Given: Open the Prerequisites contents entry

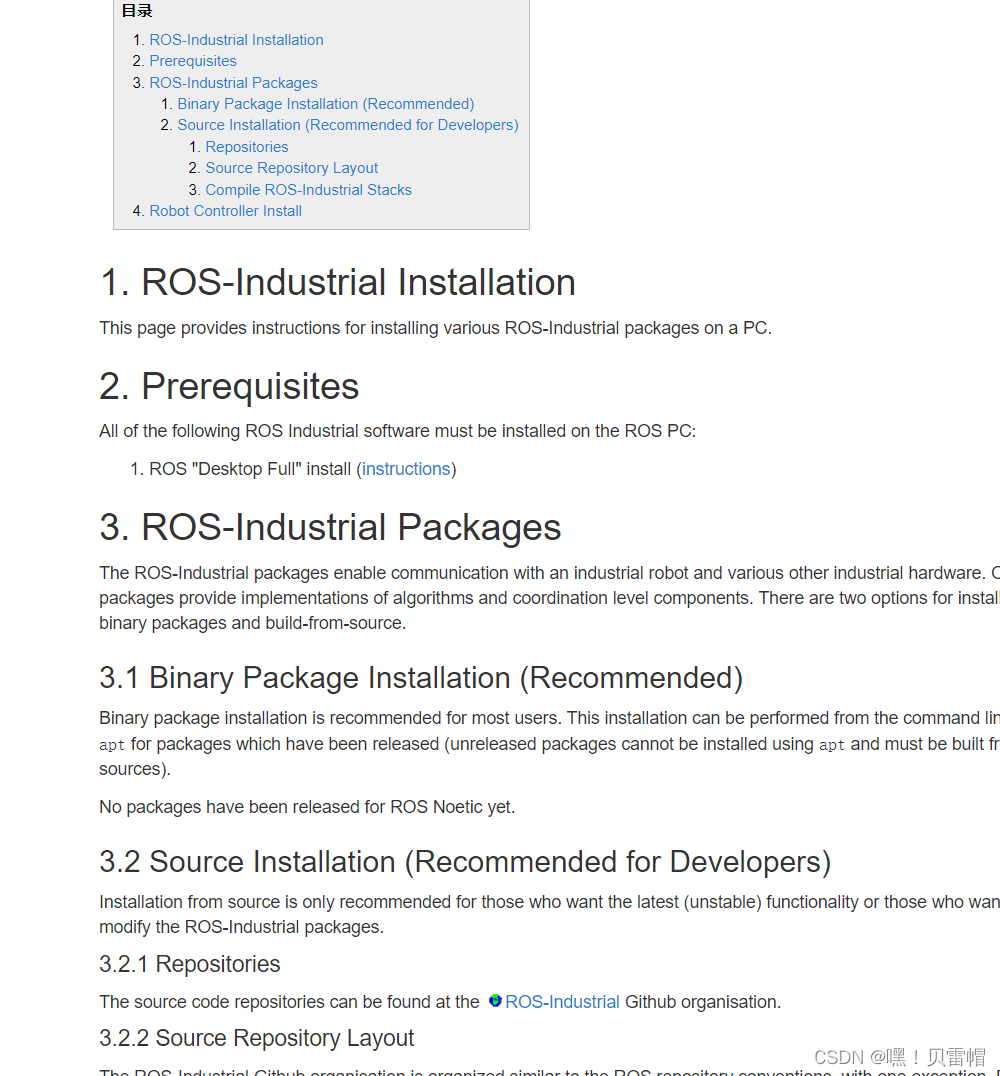Looking at the screenshot, I should point(192,60).
